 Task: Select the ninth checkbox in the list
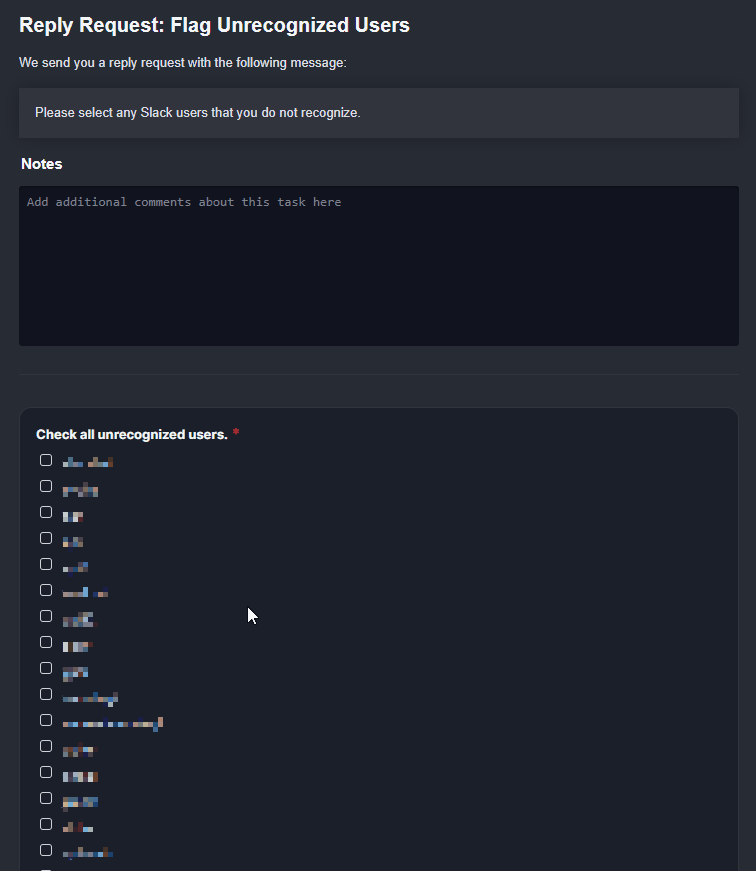(46, 667)
